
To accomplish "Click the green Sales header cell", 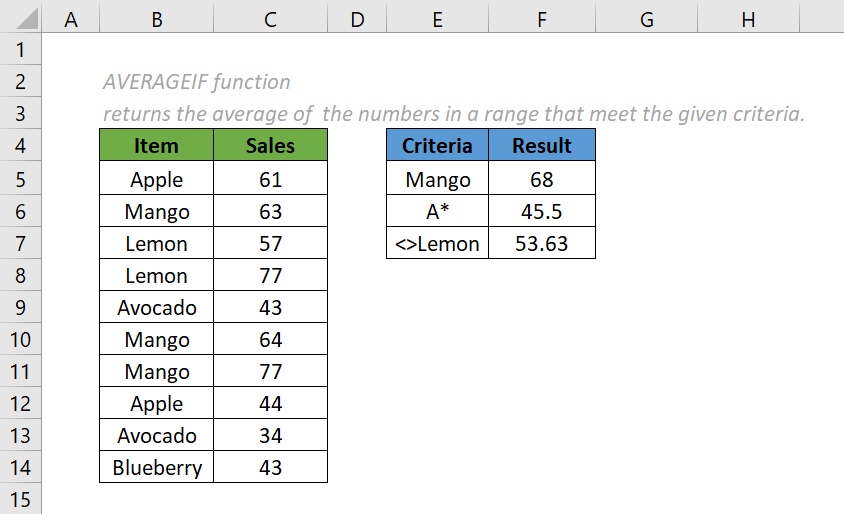I will [x=270, y=146].
